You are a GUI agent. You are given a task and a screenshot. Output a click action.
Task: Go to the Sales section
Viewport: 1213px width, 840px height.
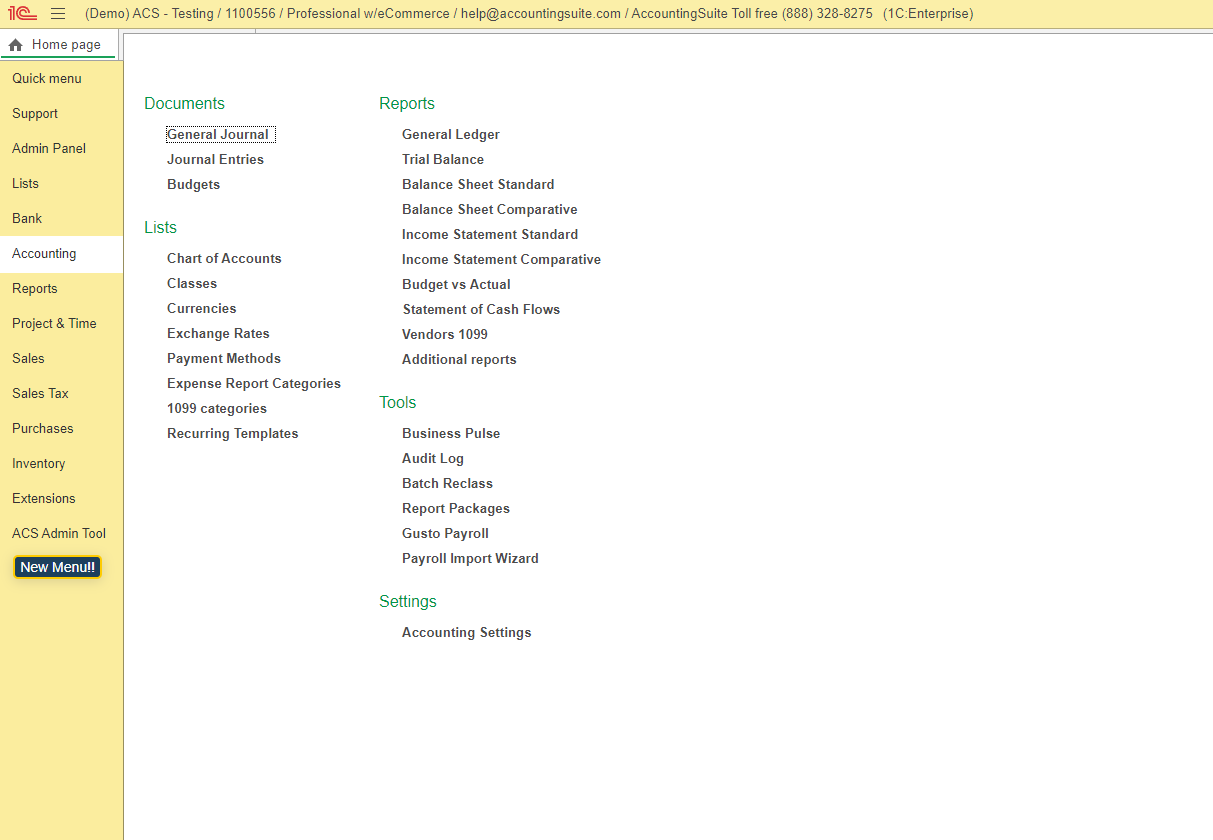pos(61,359)
